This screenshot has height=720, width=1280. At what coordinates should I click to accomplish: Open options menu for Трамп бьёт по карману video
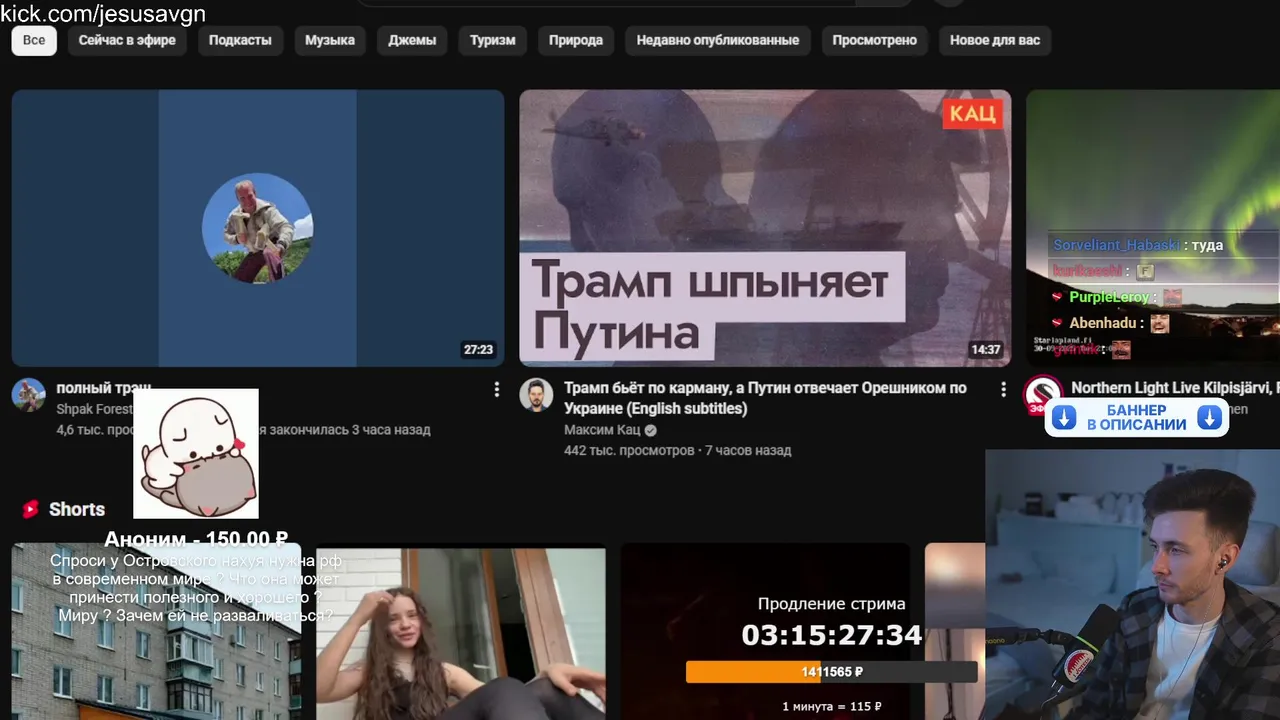click(1003, 390)
